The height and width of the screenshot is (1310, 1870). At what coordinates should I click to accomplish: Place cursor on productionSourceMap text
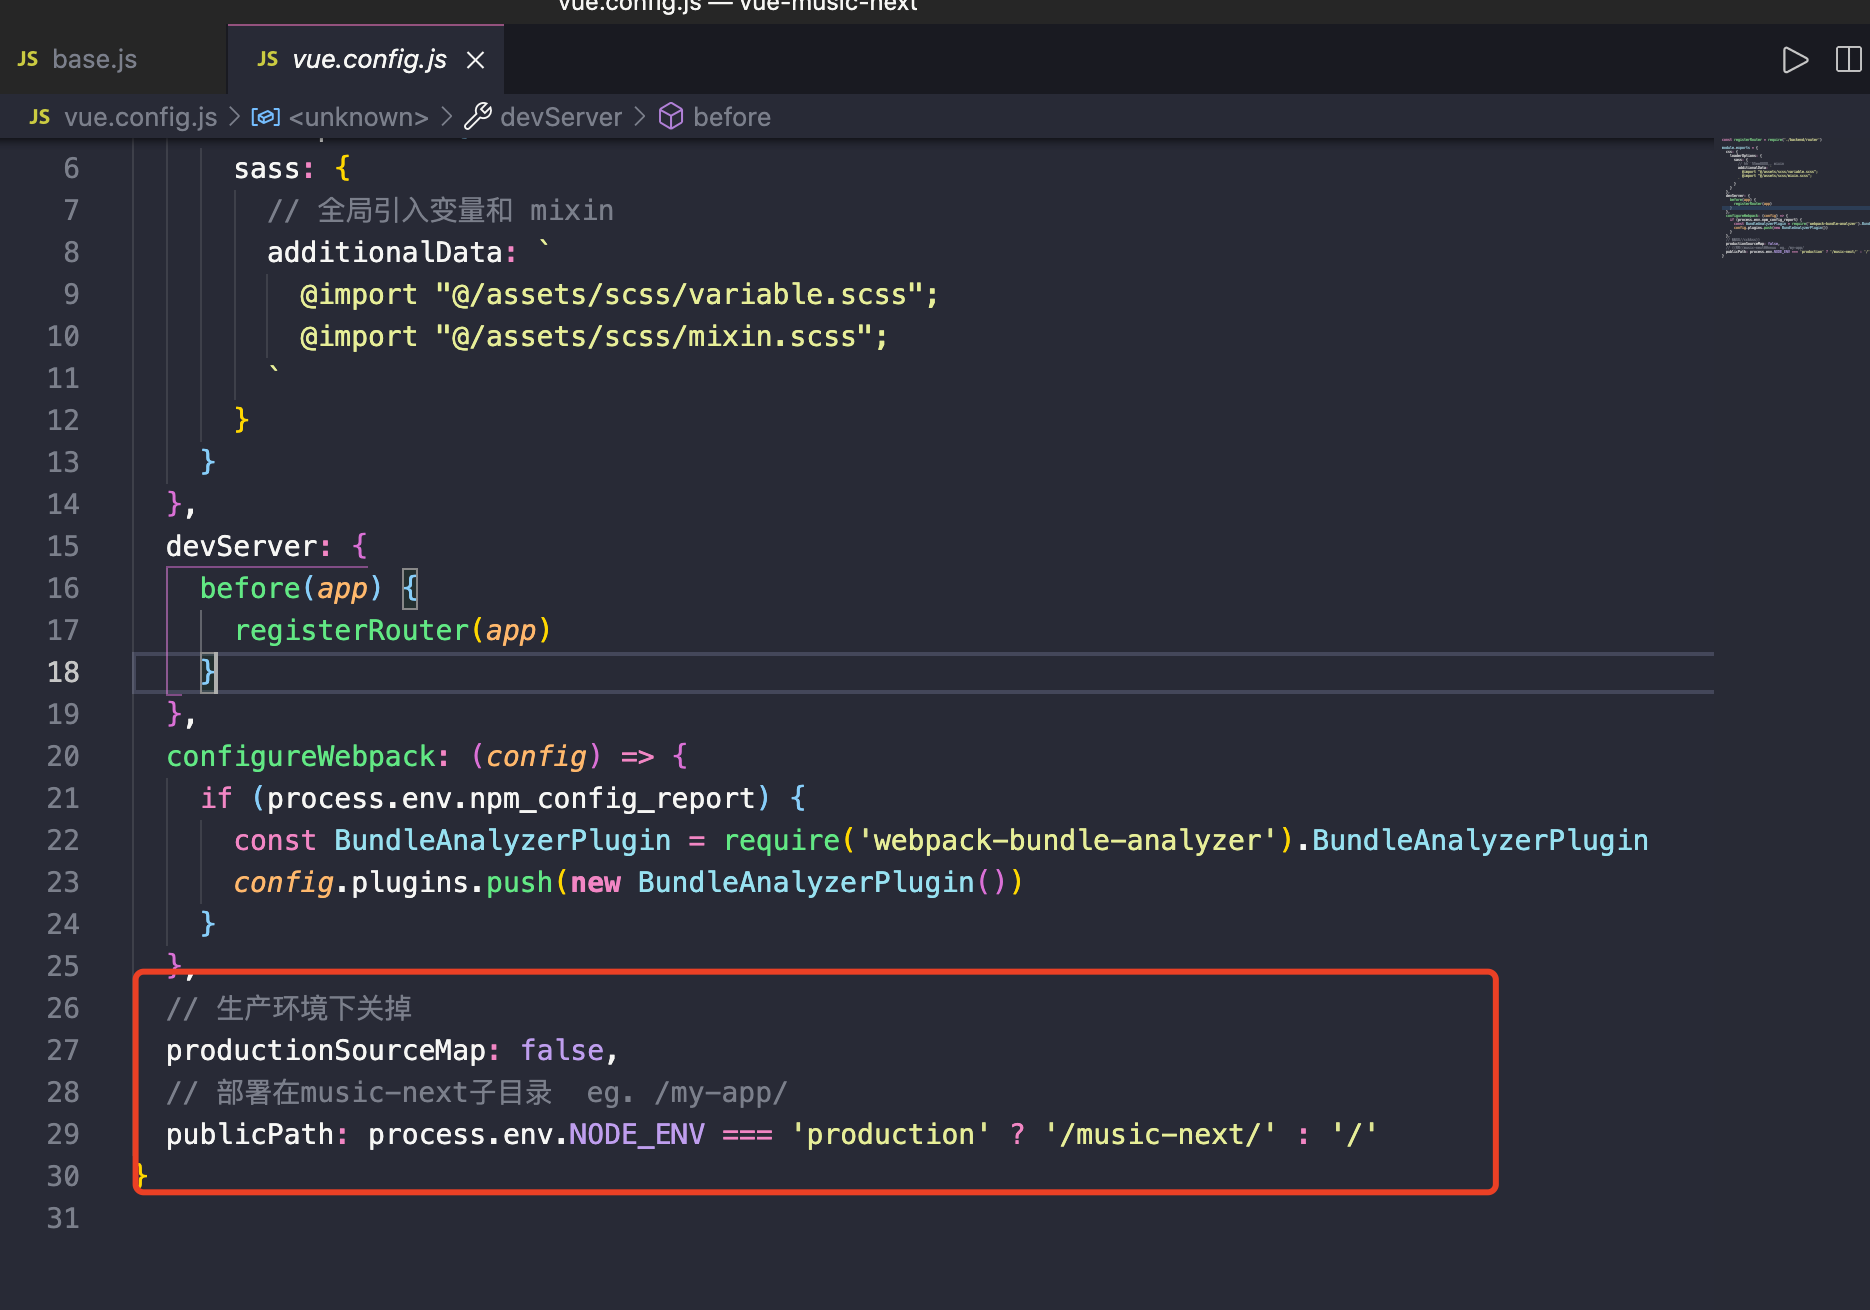pyautogui.click(x=326, y=1050)
